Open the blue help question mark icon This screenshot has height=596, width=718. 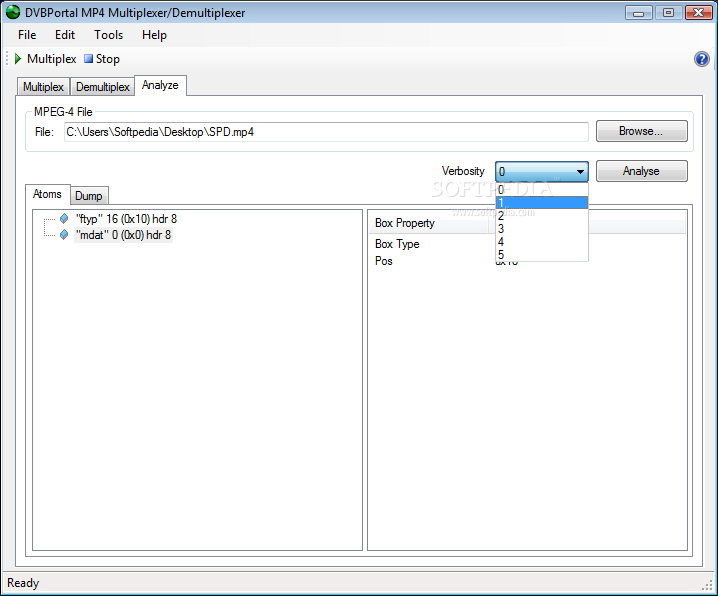point(702,59)
